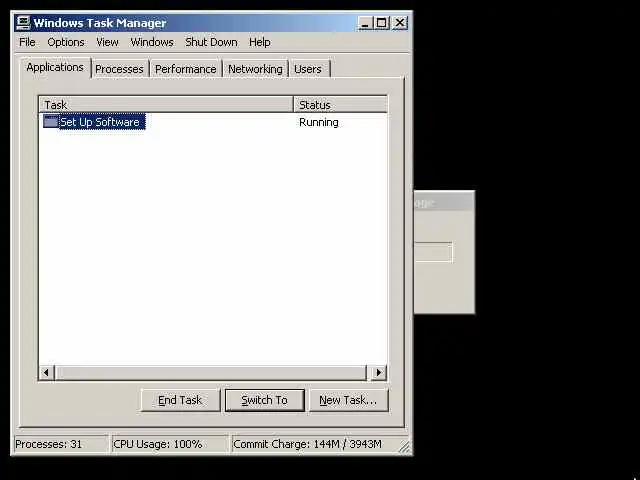Open the Windows menu
This screenshot has width=640, height=480.
(x=152, y=42)
